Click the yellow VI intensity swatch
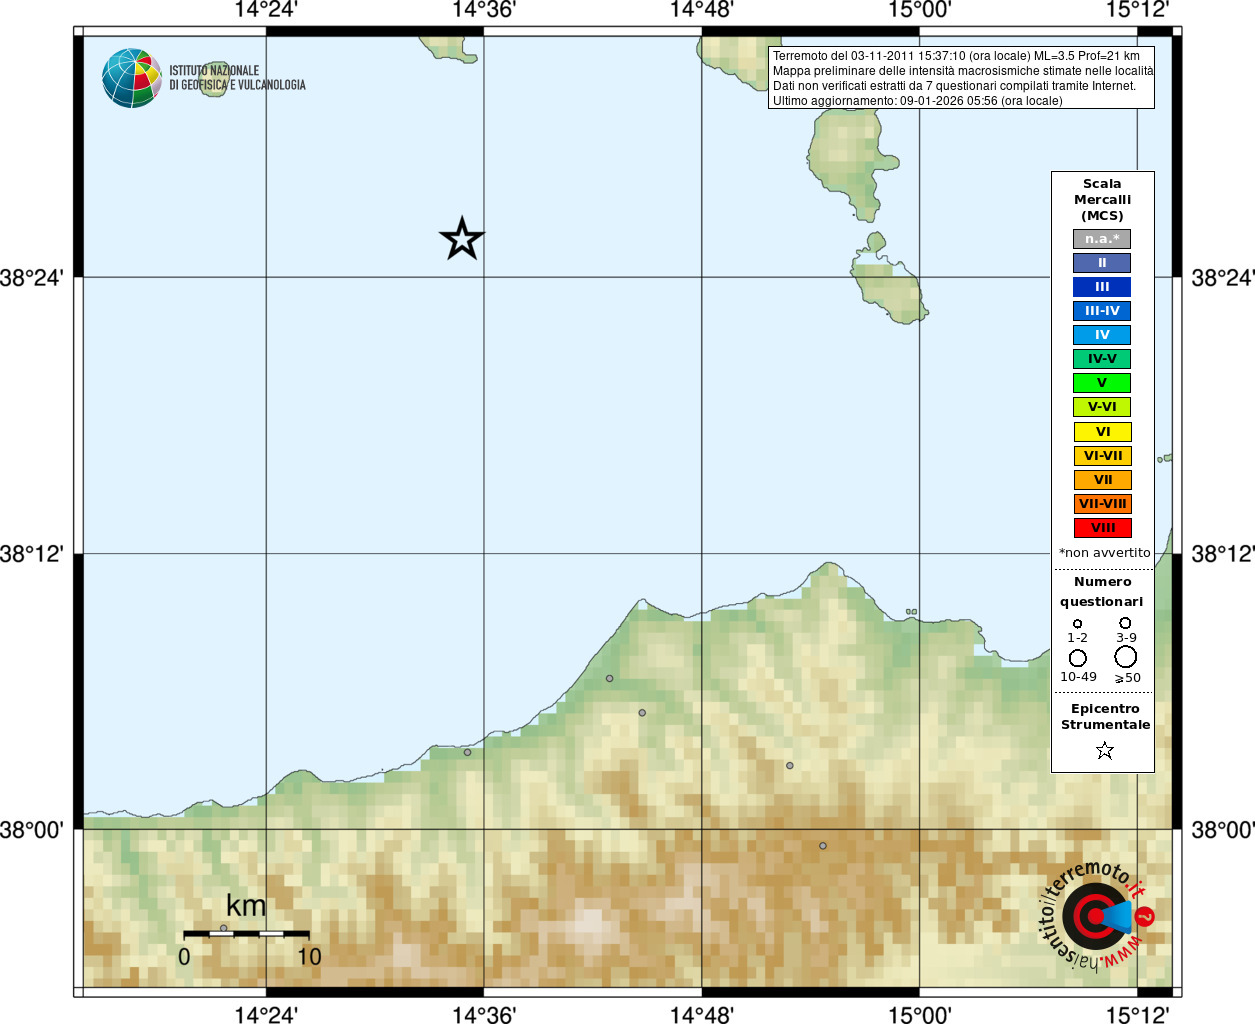 (1103, 432)
